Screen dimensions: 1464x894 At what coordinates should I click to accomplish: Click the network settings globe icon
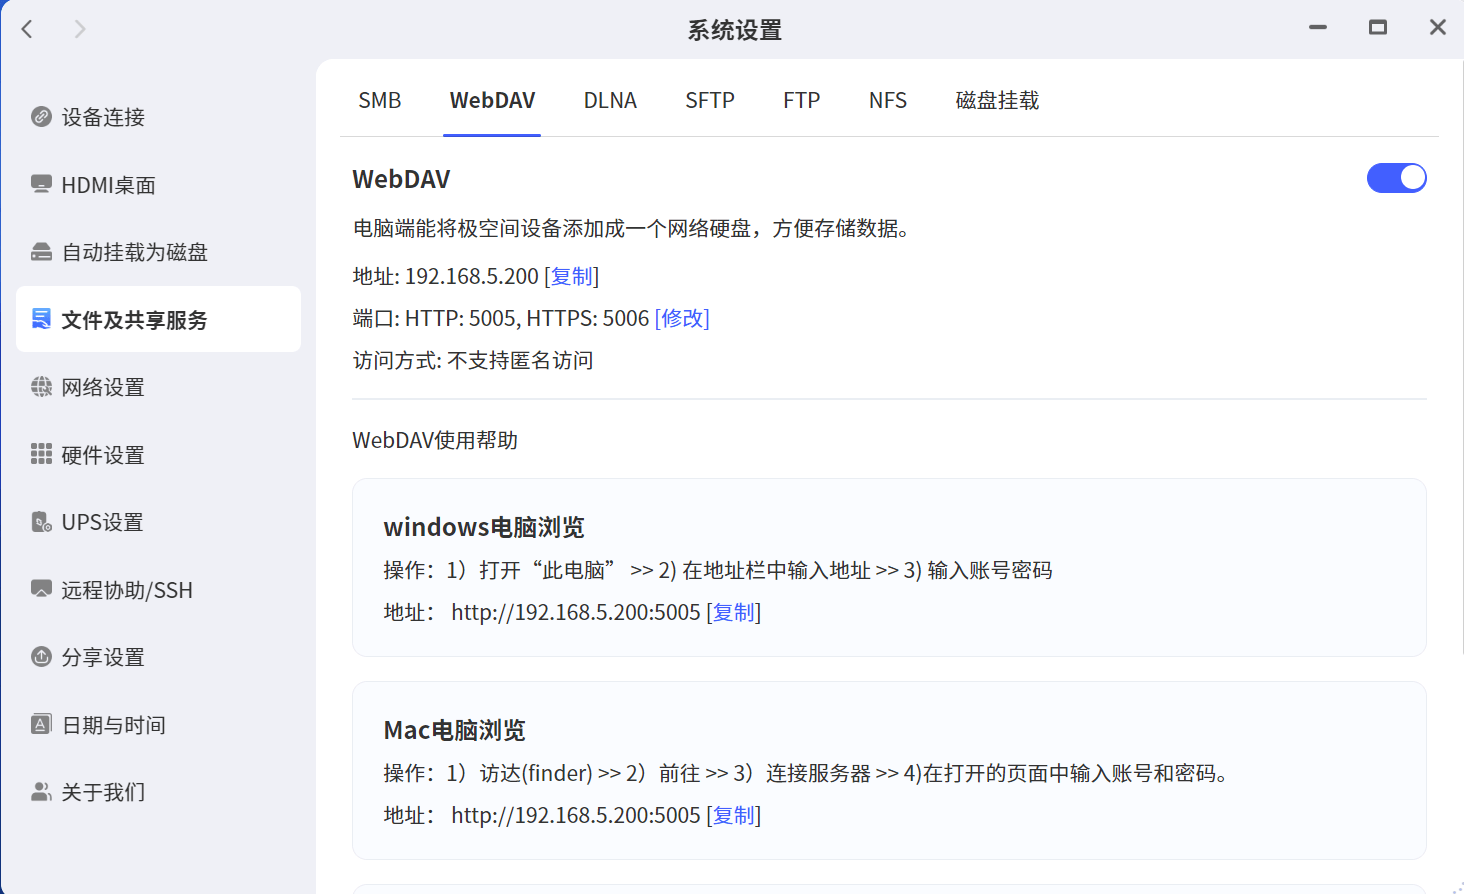click(x=41, y=387)
